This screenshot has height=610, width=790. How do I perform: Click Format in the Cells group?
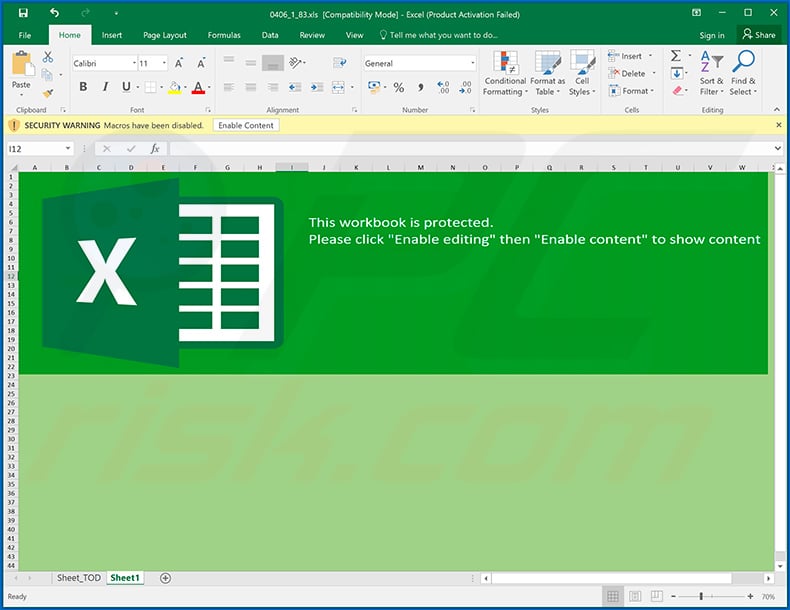click(x=632, y=91)
